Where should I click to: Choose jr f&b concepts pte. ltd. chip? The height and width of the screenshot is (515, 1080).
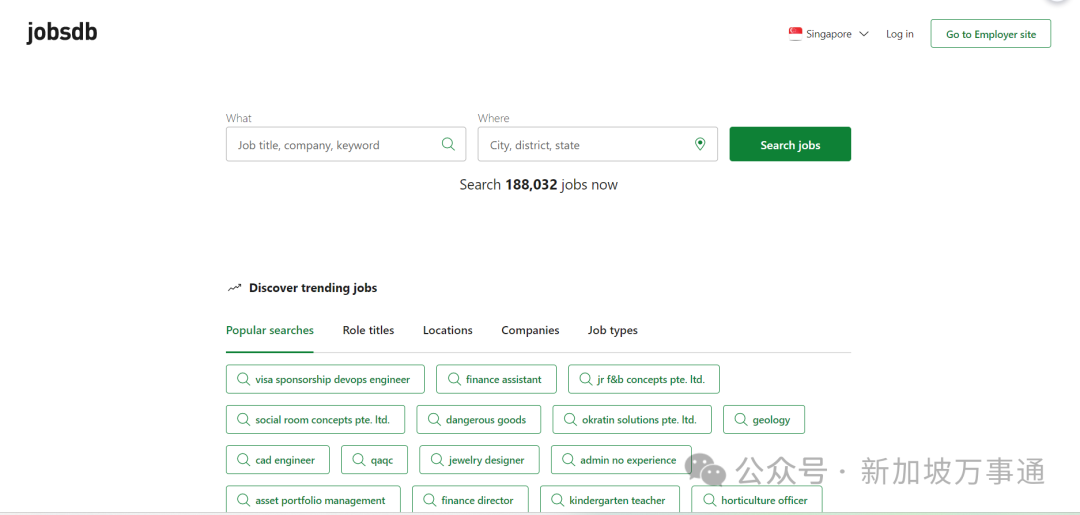(644, 379)
